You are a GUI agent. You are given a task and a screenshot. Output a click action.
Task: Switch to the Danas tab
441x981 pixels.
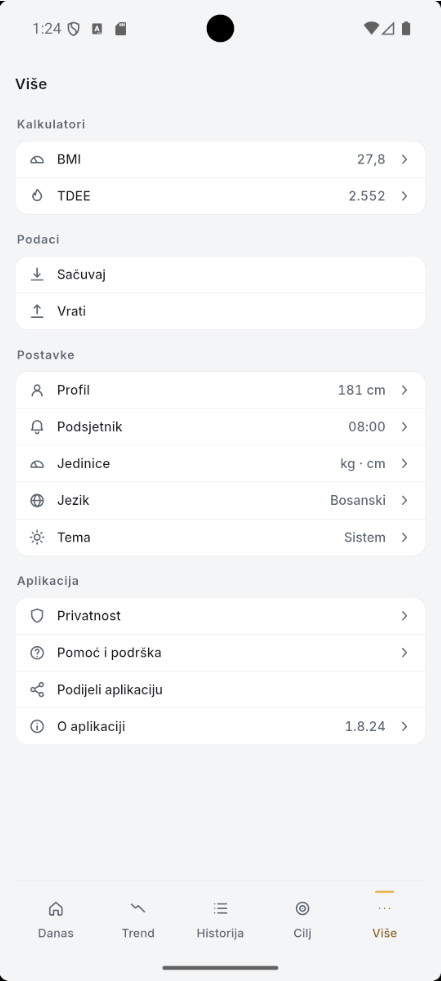[56, 919]
